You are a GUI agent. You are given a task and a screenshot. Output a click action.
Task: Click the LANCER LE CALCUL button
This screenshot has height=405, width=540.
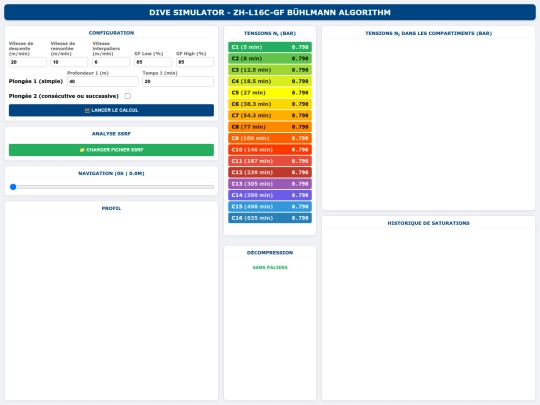[111, 110]
